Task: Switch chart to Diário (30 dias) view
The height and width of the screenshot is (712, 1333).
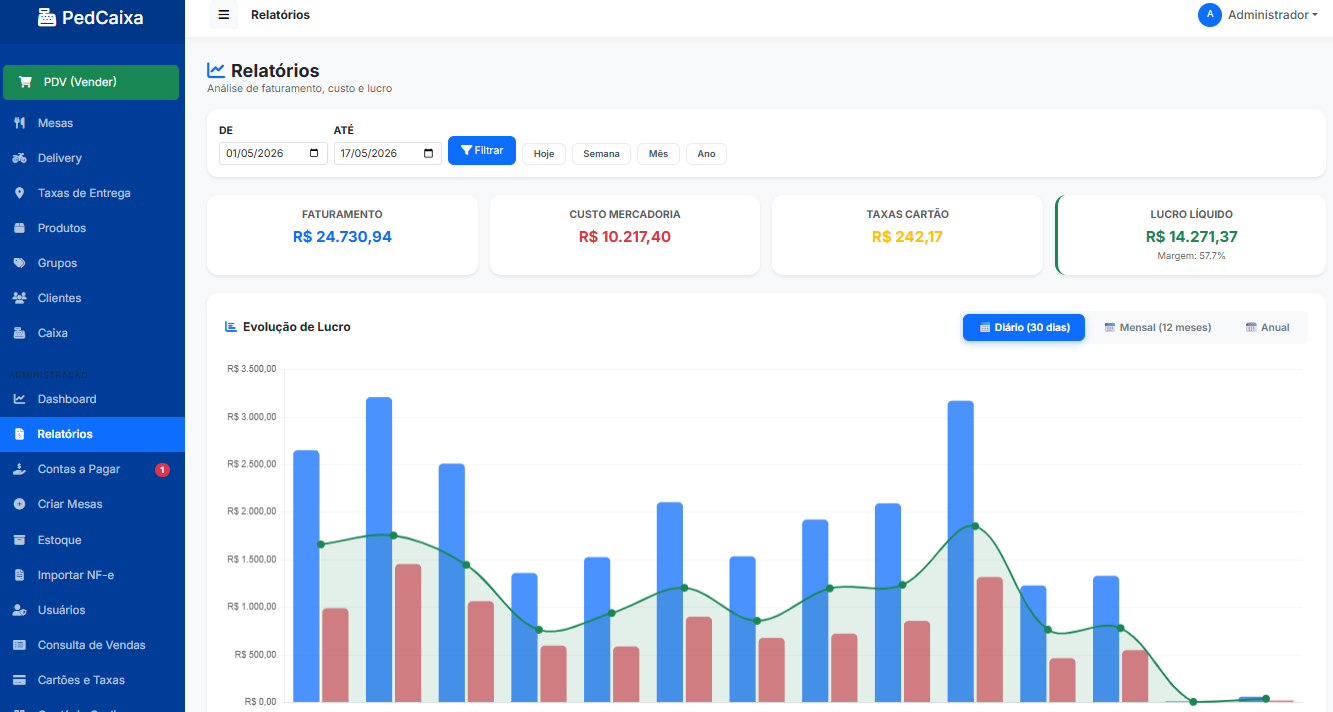Action: point(1024,327)
